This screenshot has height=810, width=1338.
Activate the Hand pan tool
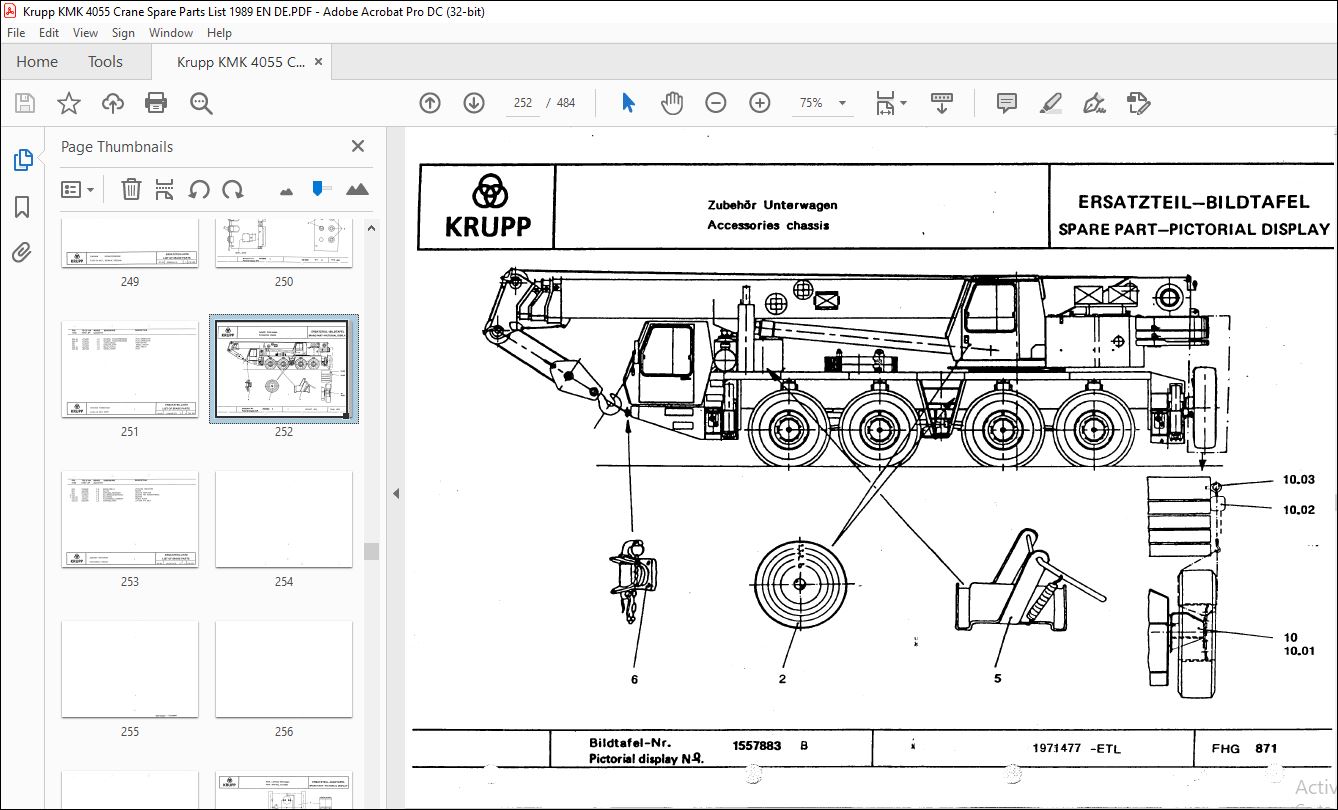(672, 103)
